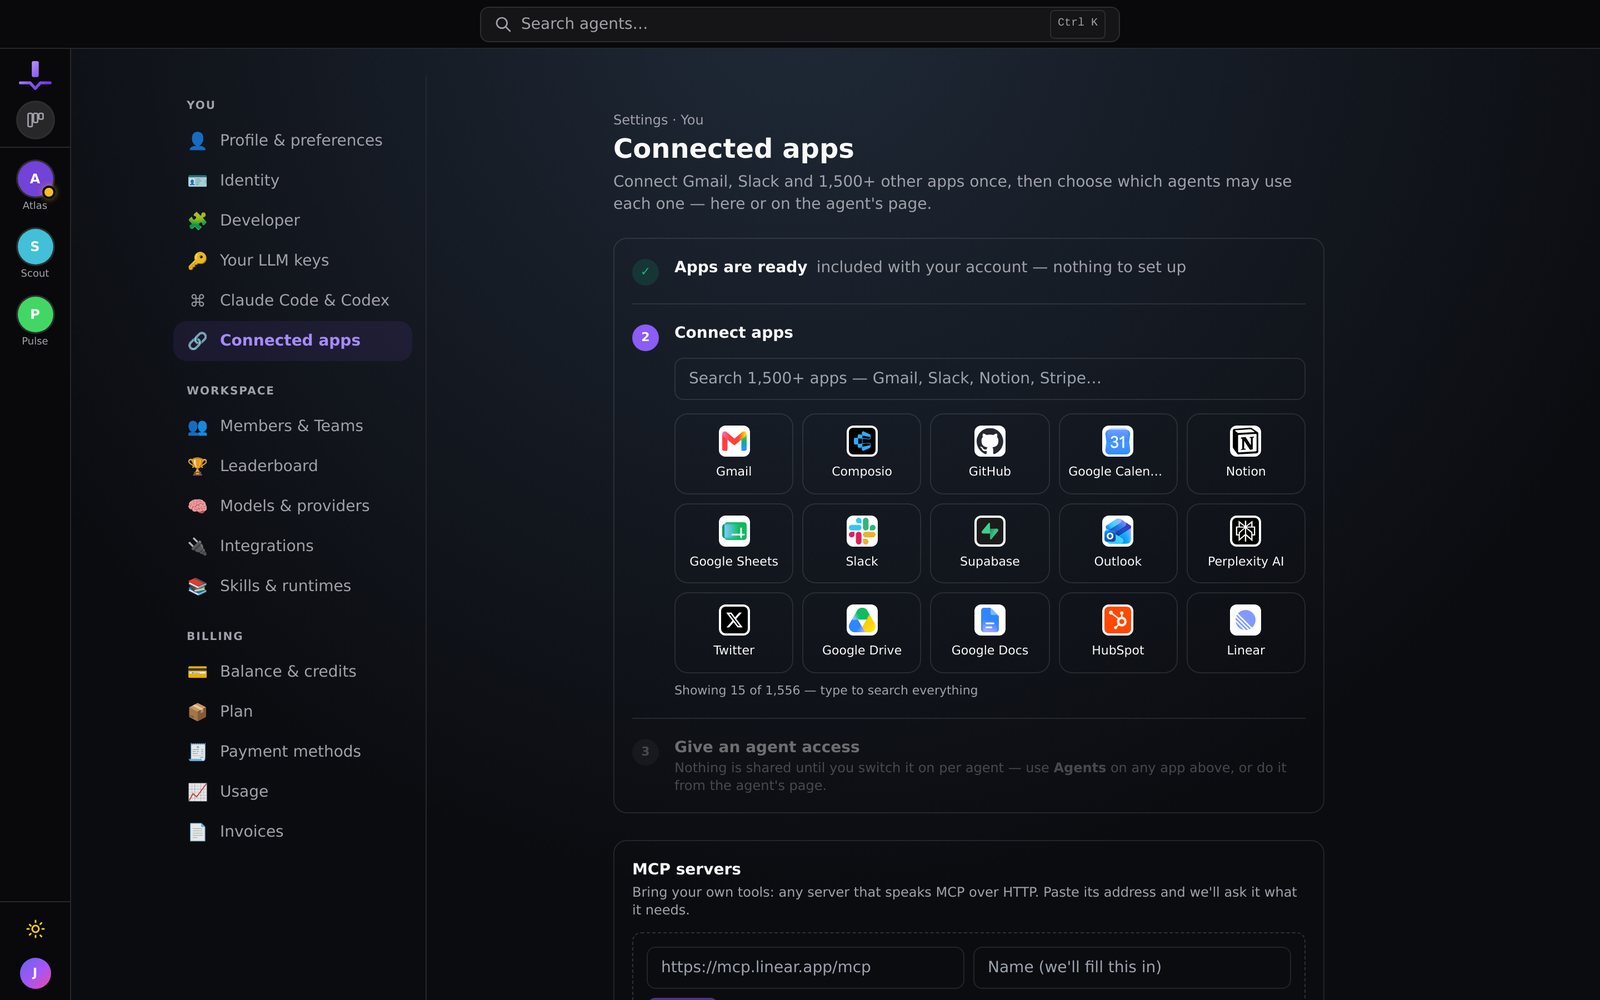Open the user account avatar J

(35, 973)
